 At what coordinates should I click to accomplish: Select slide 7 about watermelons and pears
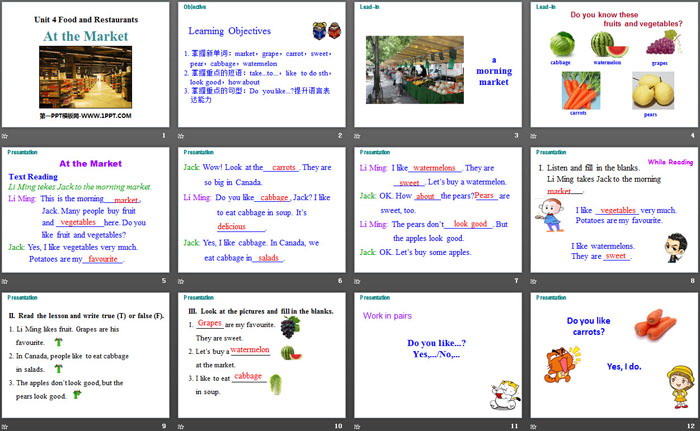click(x=437, y=217)
